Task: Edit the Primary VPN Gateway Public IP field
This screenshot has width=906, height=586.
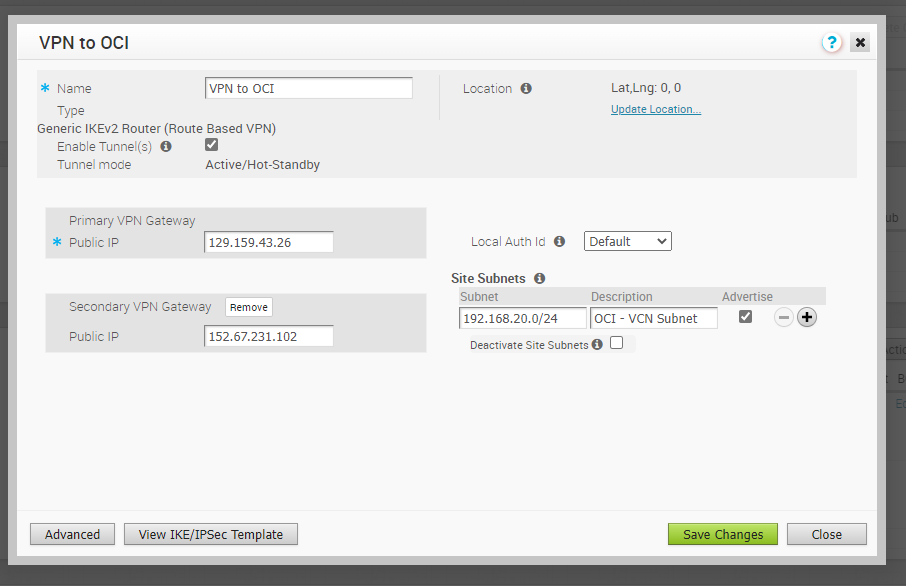Action: click(x=269, y=242)
